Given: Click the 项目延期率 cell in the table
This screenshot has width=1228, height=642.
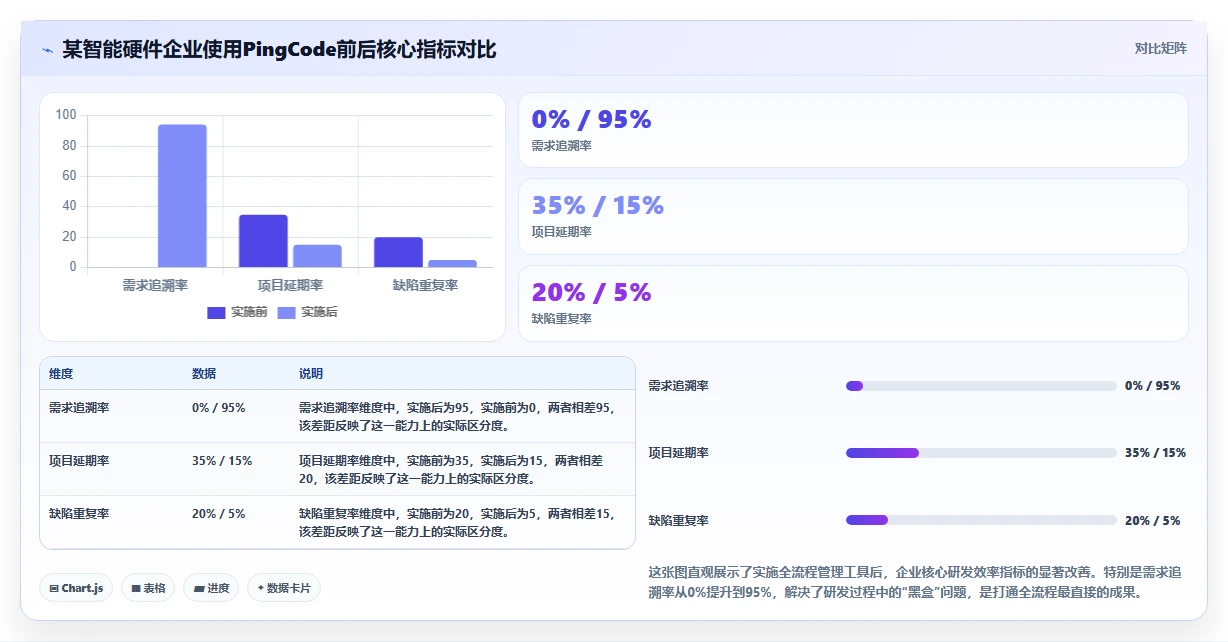Looking at the screenshot, I should point(79,461).
